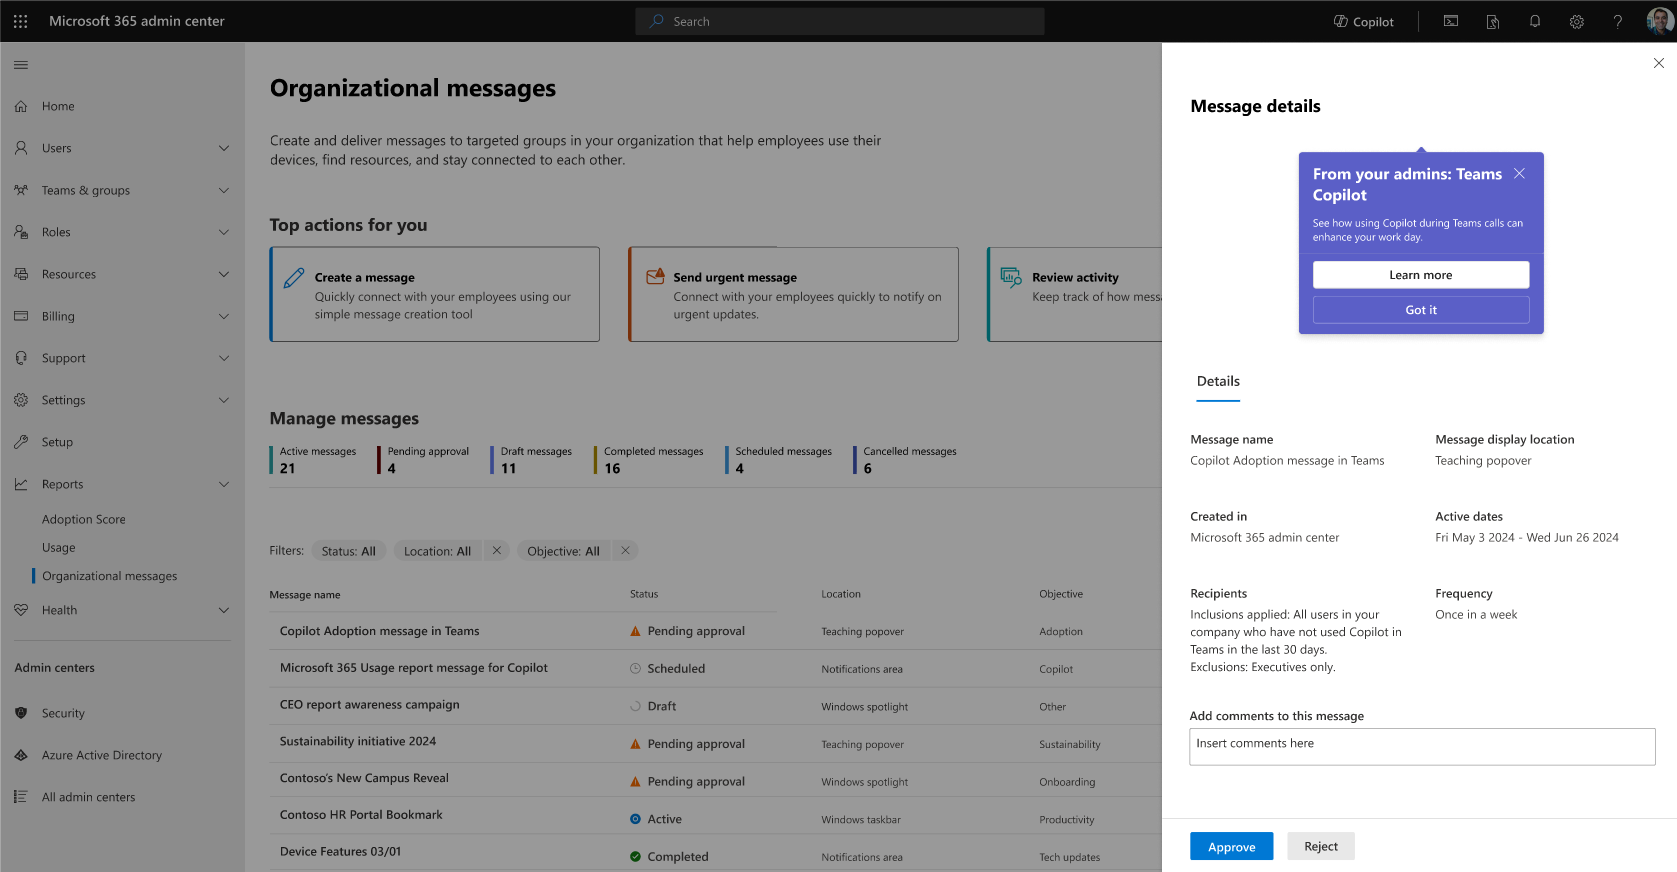Click Got it in message preview
This screenshot has height=872, width=1677.
(1420, 310)
